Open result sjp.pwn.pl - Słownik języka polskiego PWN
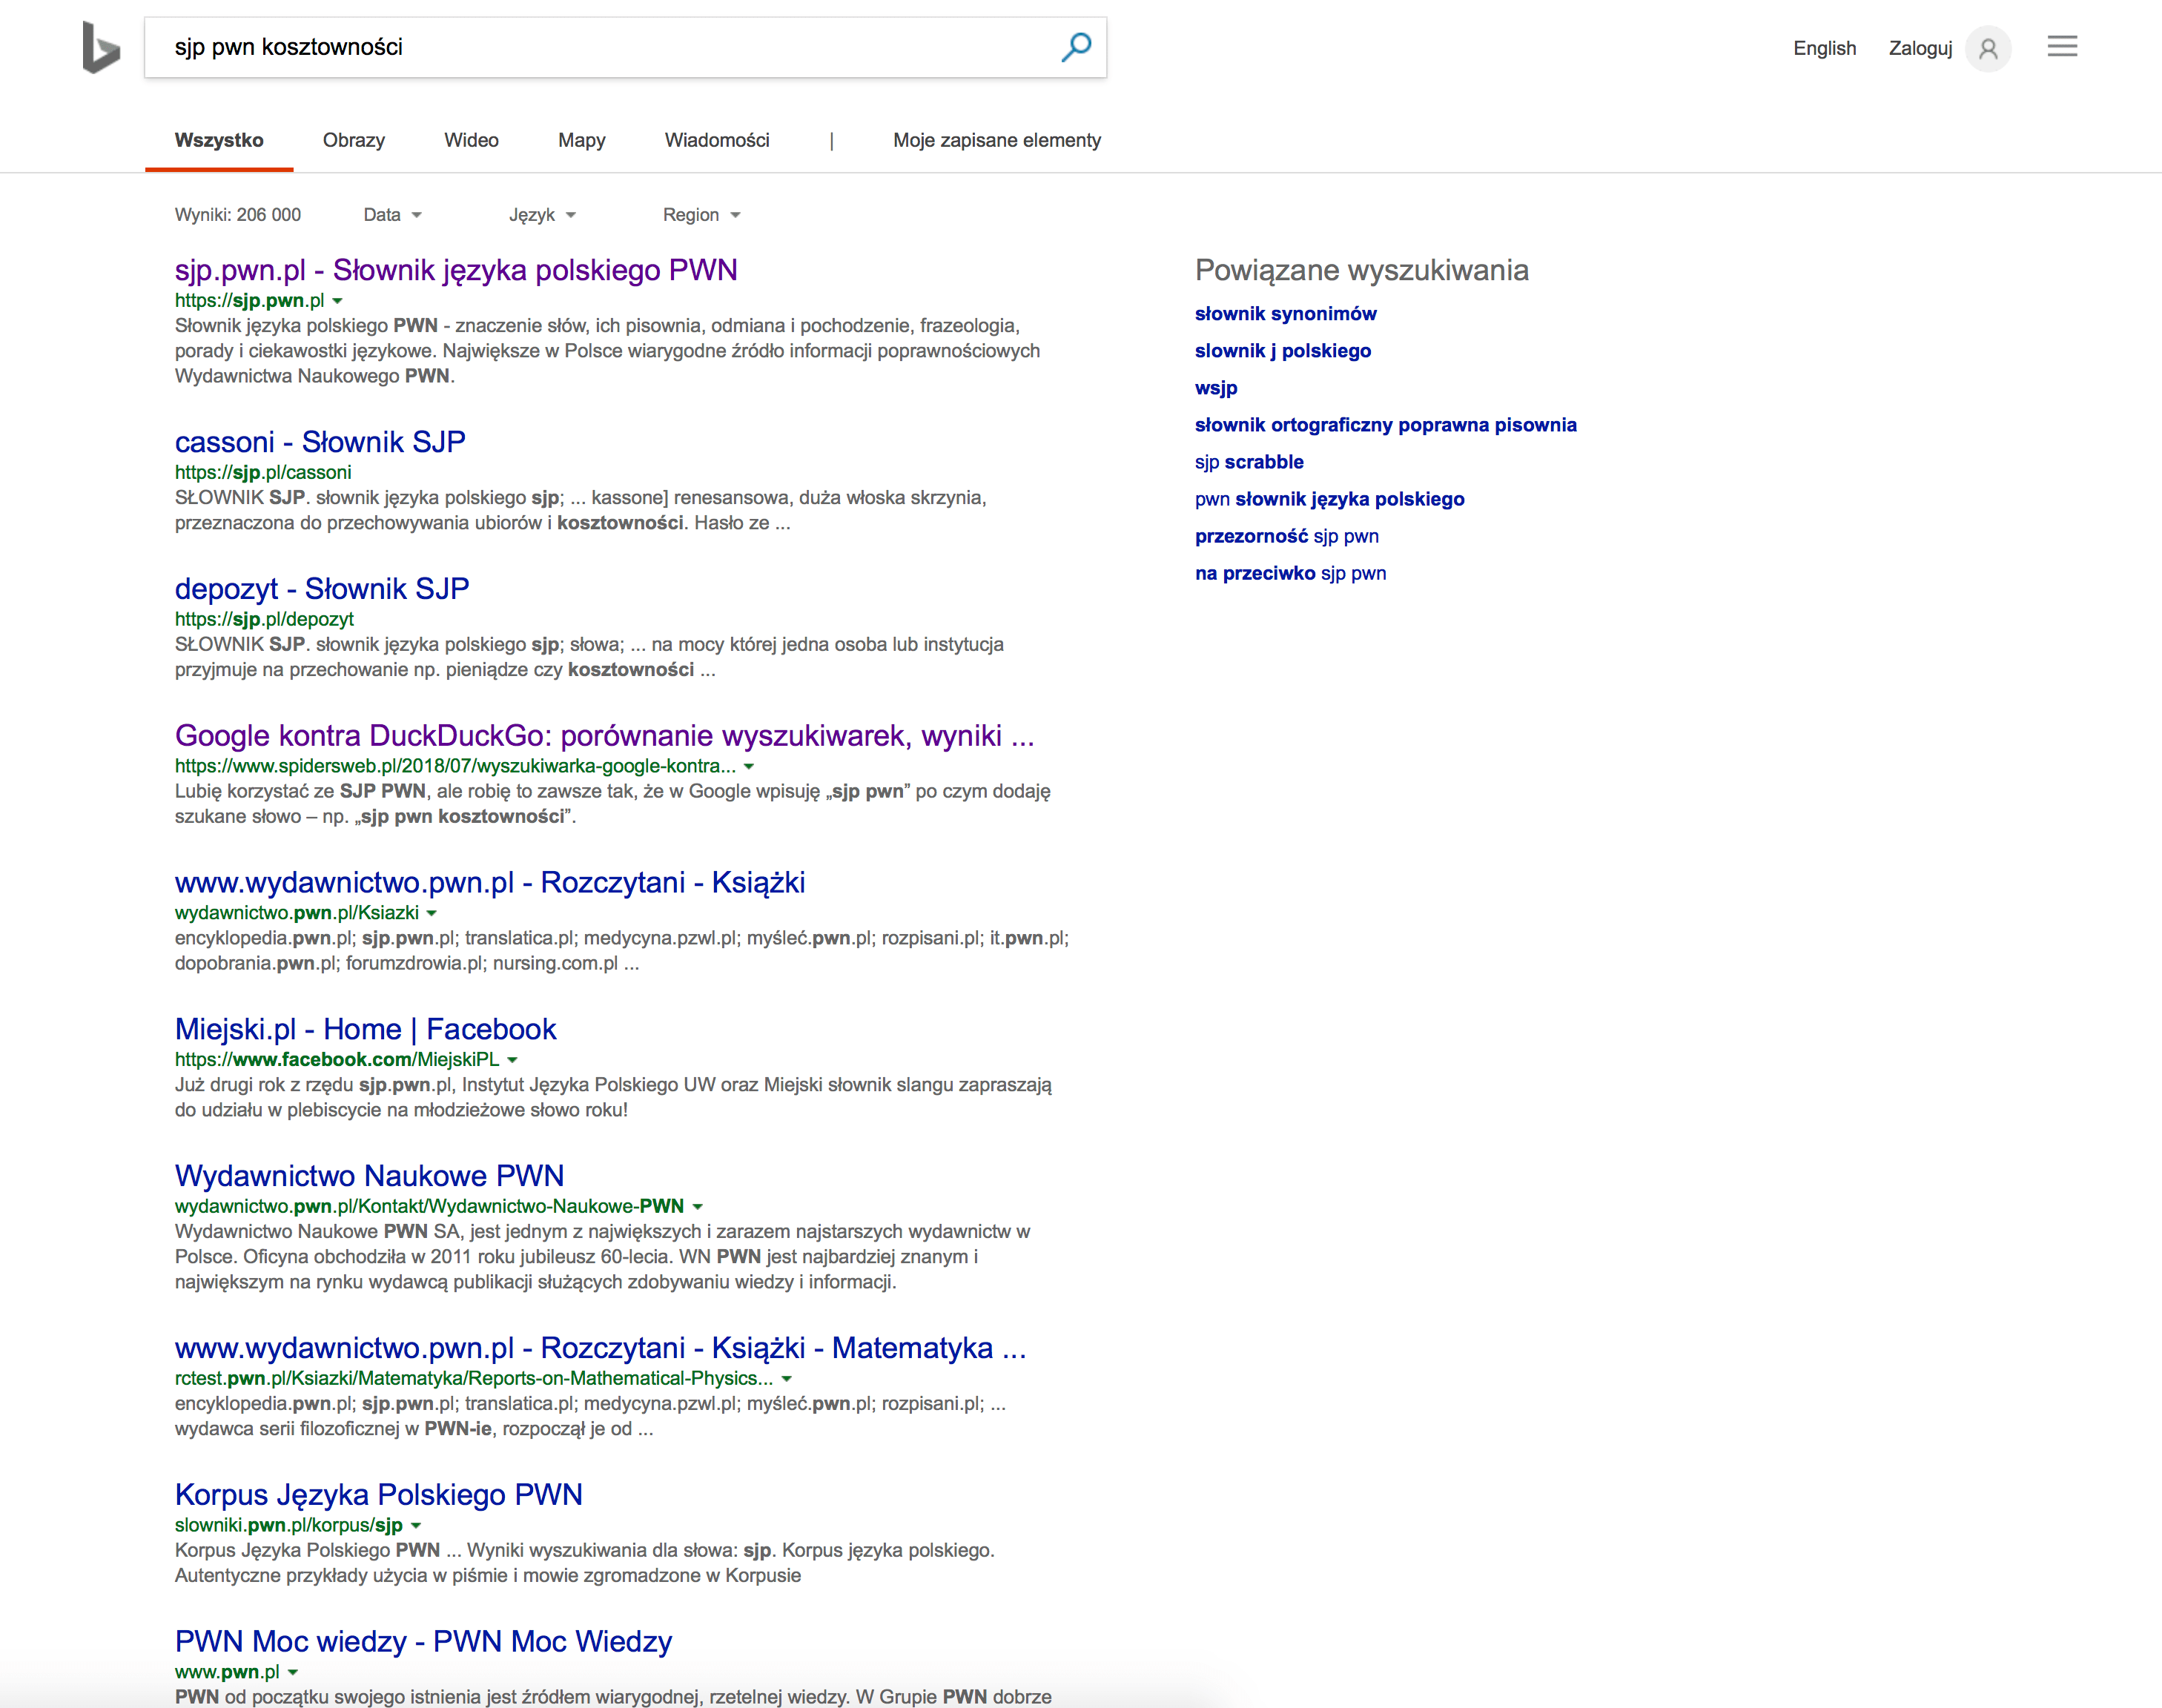The image size is (2162, 1708). click(x=456, y=270)
